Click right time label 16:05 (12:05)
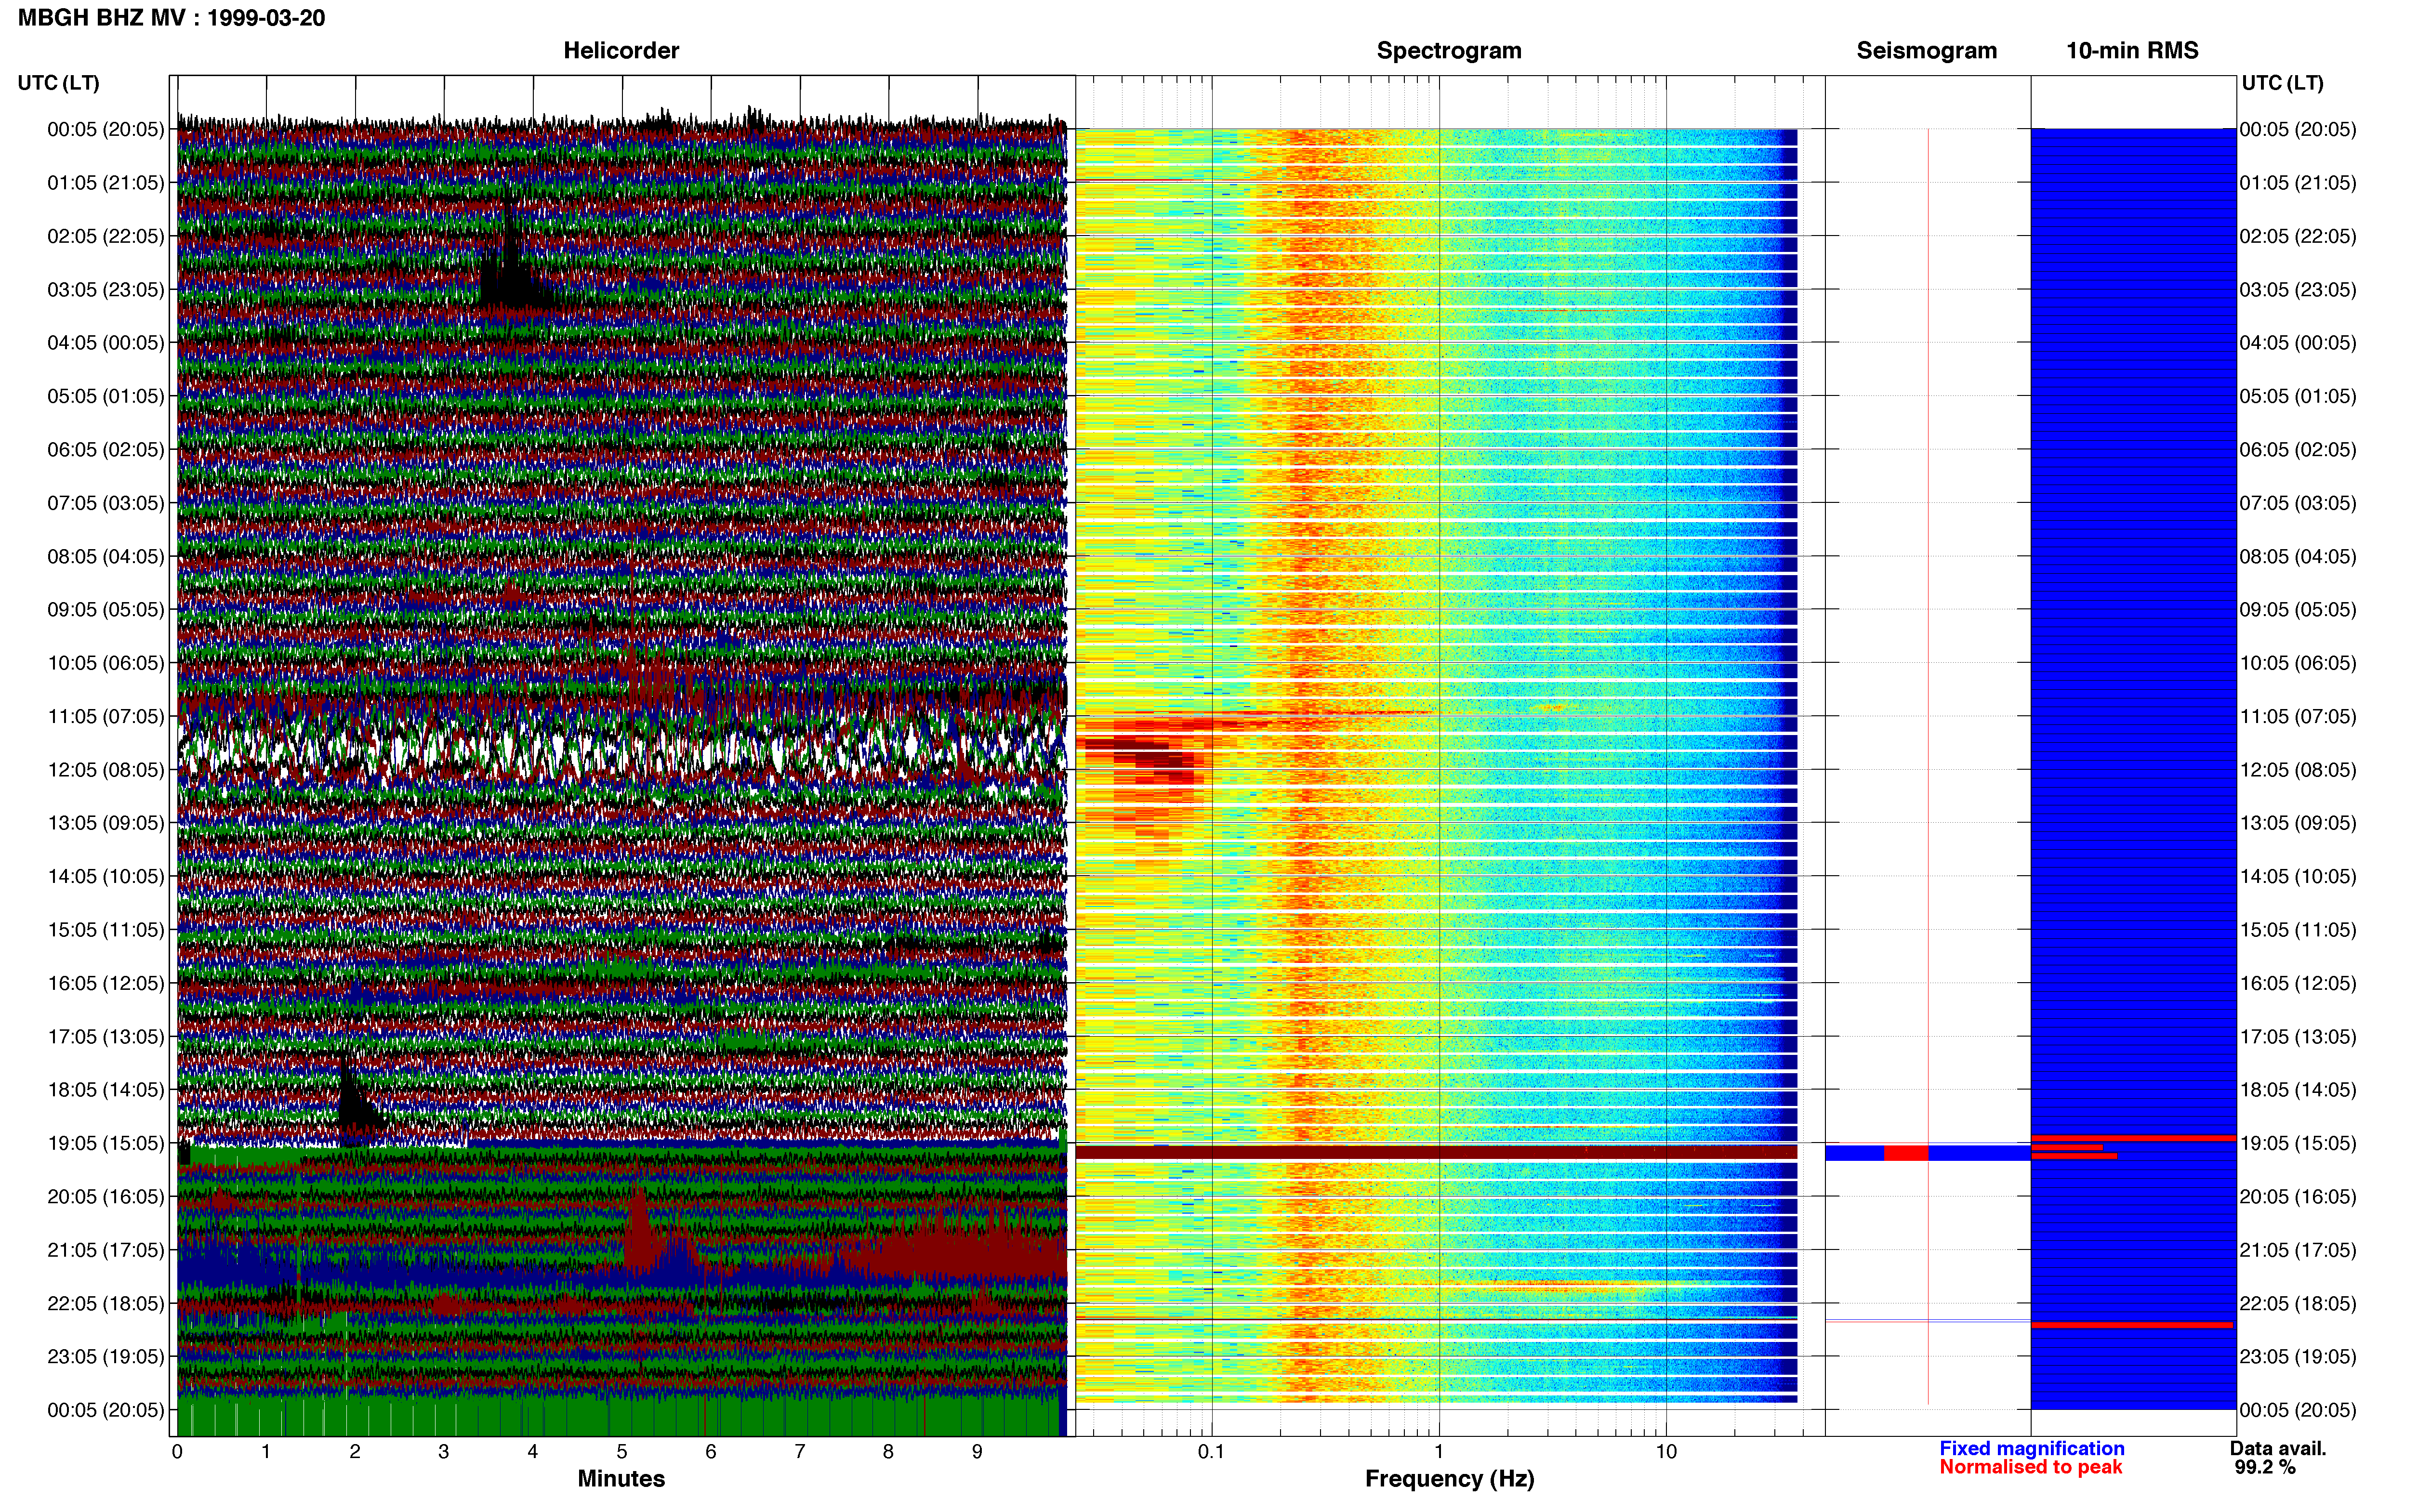 coord(2298,984)
